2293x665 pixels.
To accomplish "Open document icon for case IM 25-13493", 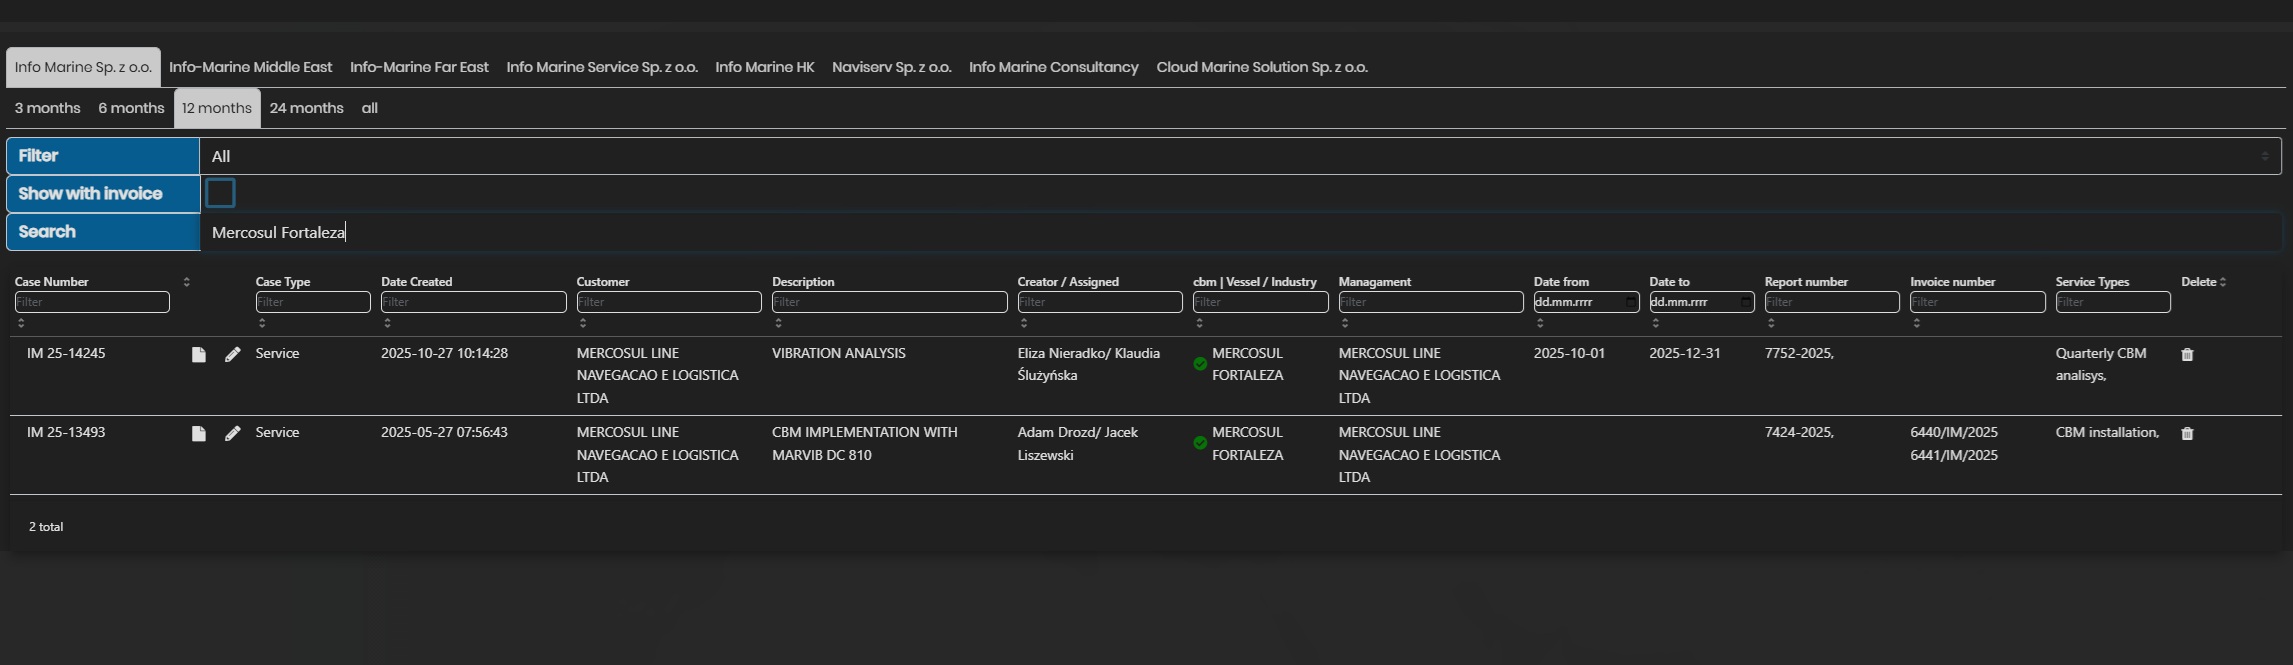I will coord(198,434).
